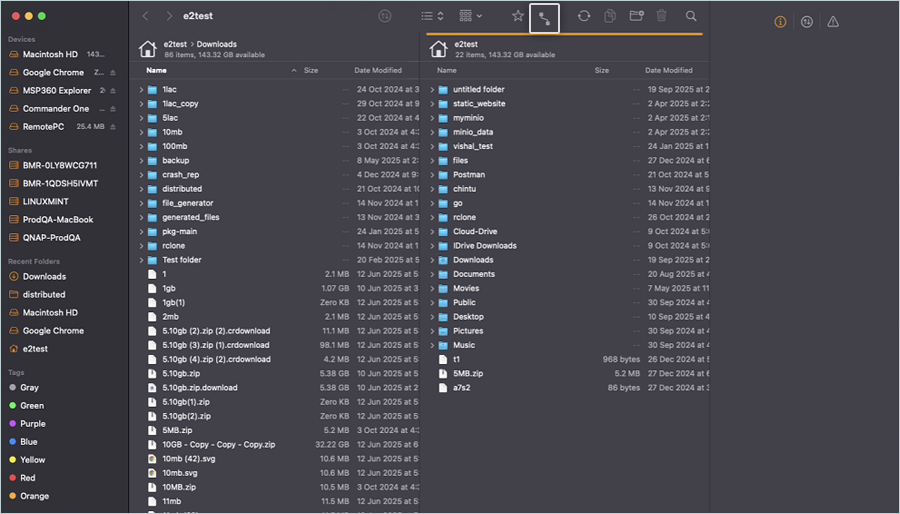Expand the Cloud-Drive folder in right pane
The width and height of the screenshot is (900, 514).
[x=432, y=231]
